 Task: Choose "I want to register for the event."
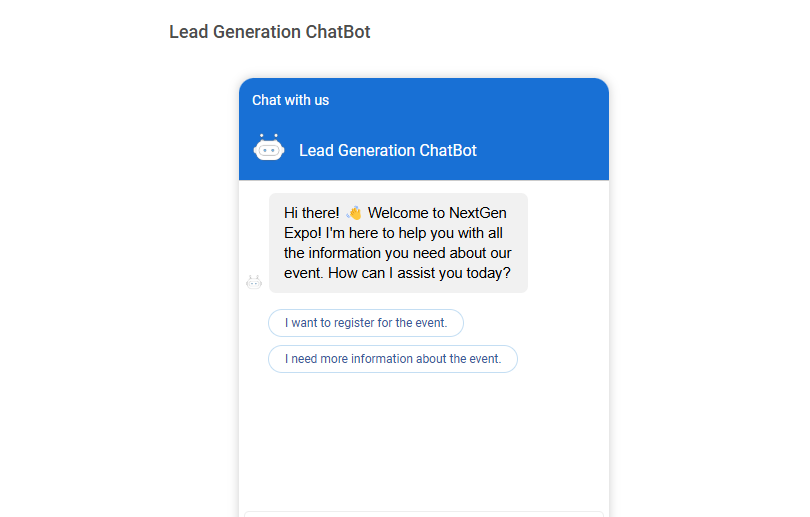click(366, 323)
